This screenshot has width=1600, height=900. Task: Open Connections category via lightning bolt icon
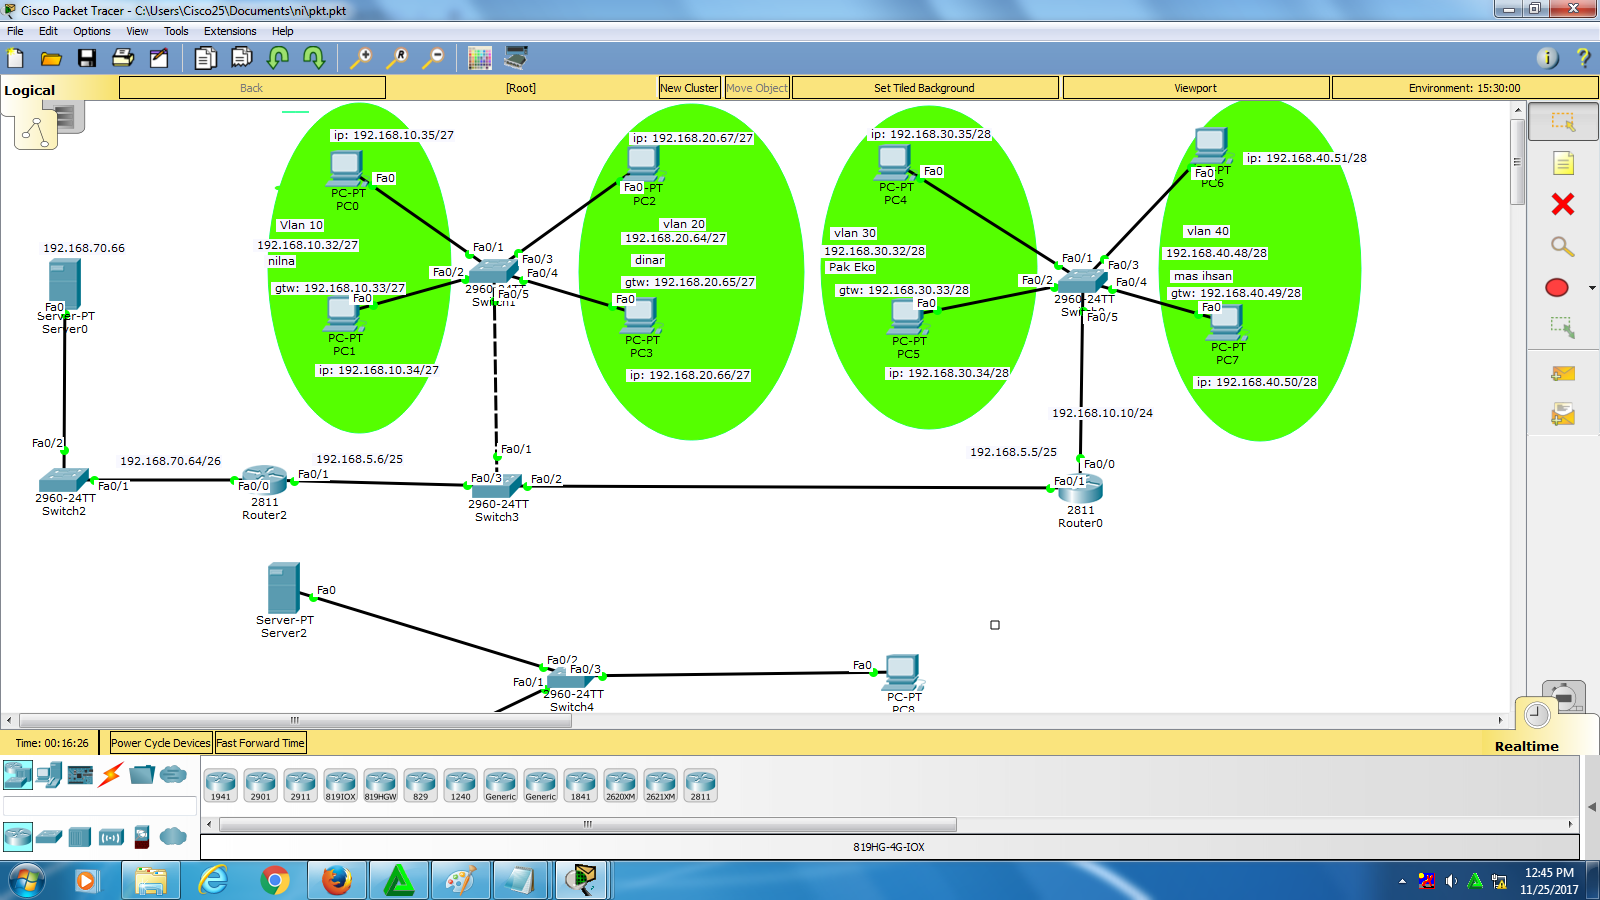pyautogui.click(x=111, y=776)
